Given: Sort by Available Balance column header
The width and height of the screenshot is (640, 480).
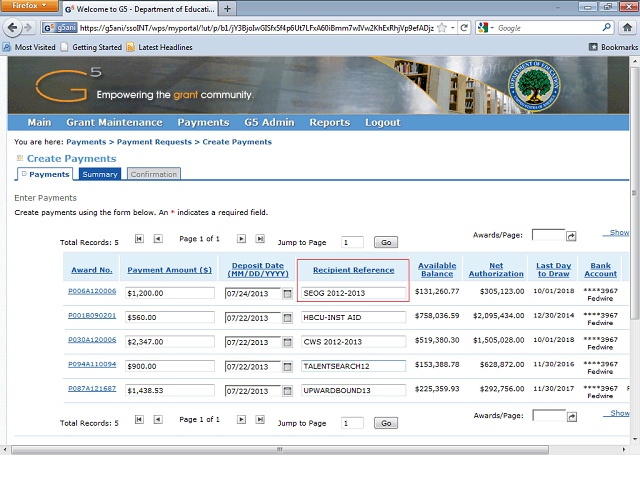Looking at the screenshot, I should click(x=437, y=270).
